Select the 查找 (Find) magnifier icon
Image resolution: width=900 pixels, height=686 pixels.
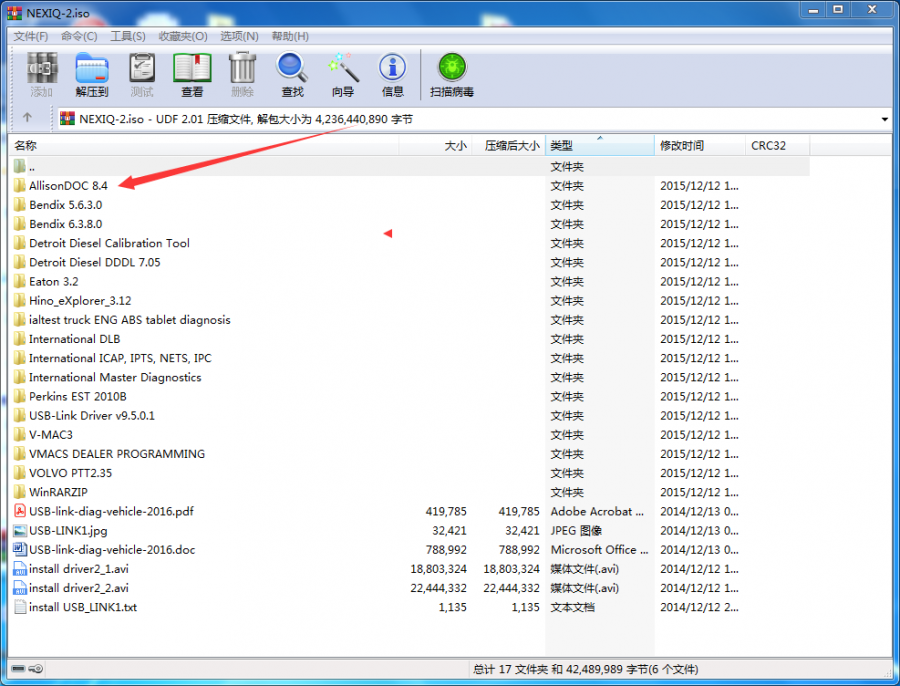pyautogui.click(x=291, y=72)
